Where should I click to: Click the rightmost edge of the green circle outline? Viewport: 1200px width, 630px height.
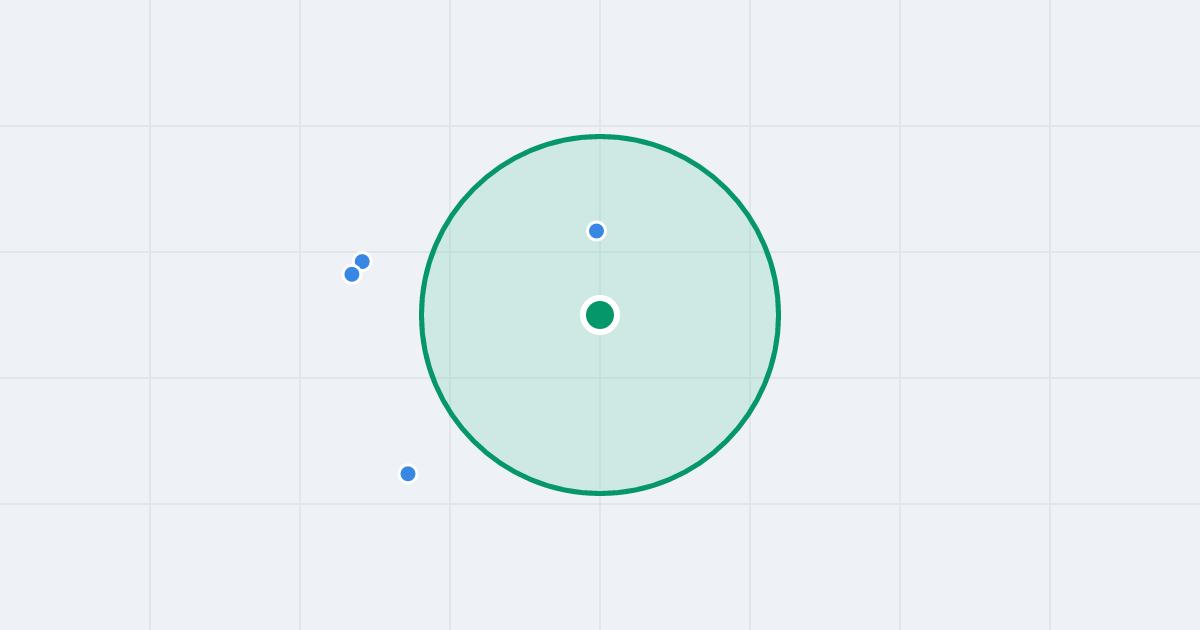tap(778, 315)
